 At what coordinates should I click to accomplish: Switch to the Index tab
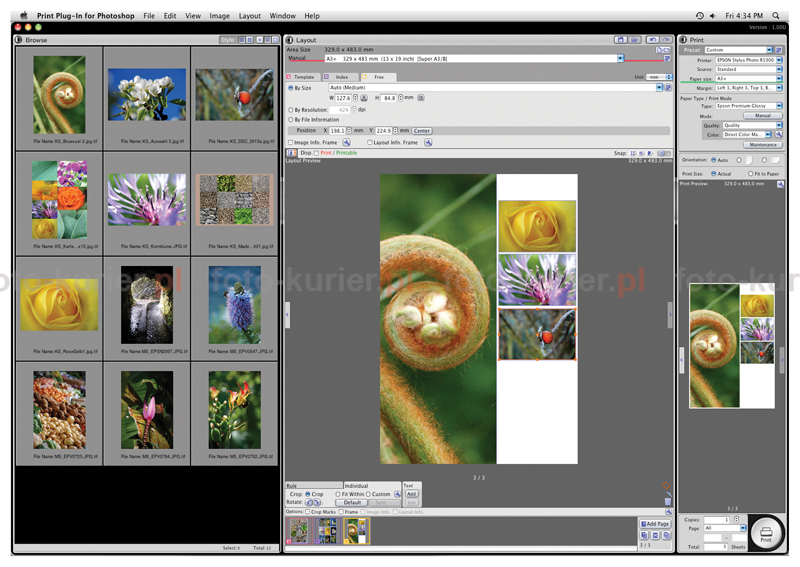pyautogui.click(x=342, y=77)
